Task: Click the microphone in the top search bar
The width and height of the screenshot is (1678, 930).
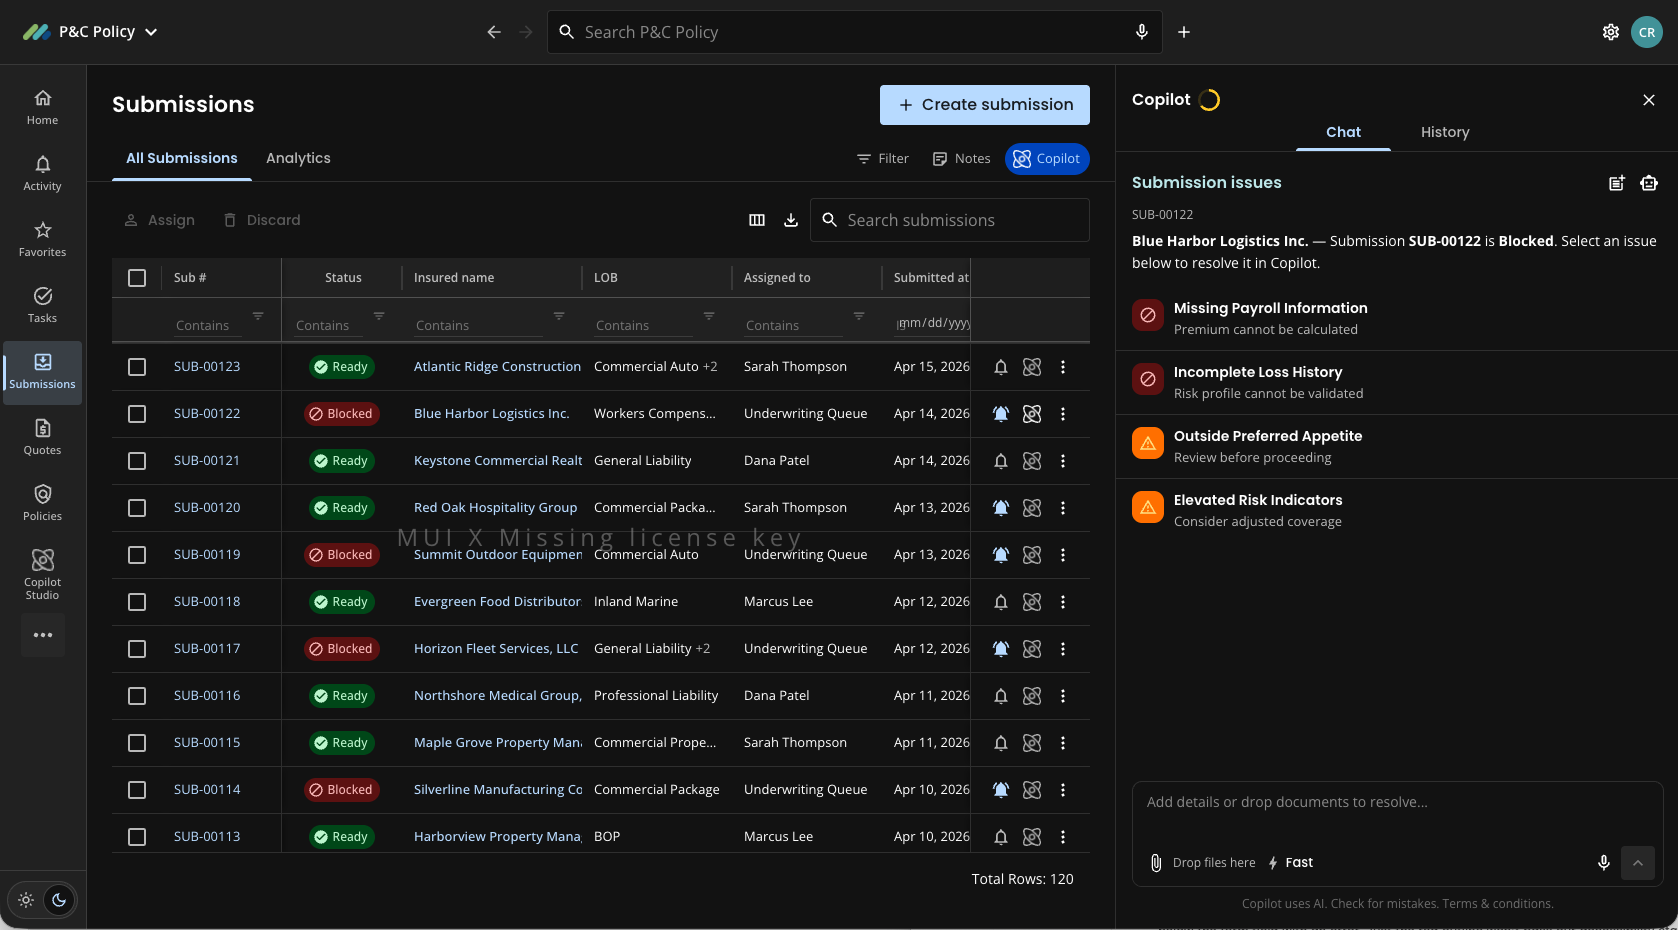Action: coord(1142,32)
